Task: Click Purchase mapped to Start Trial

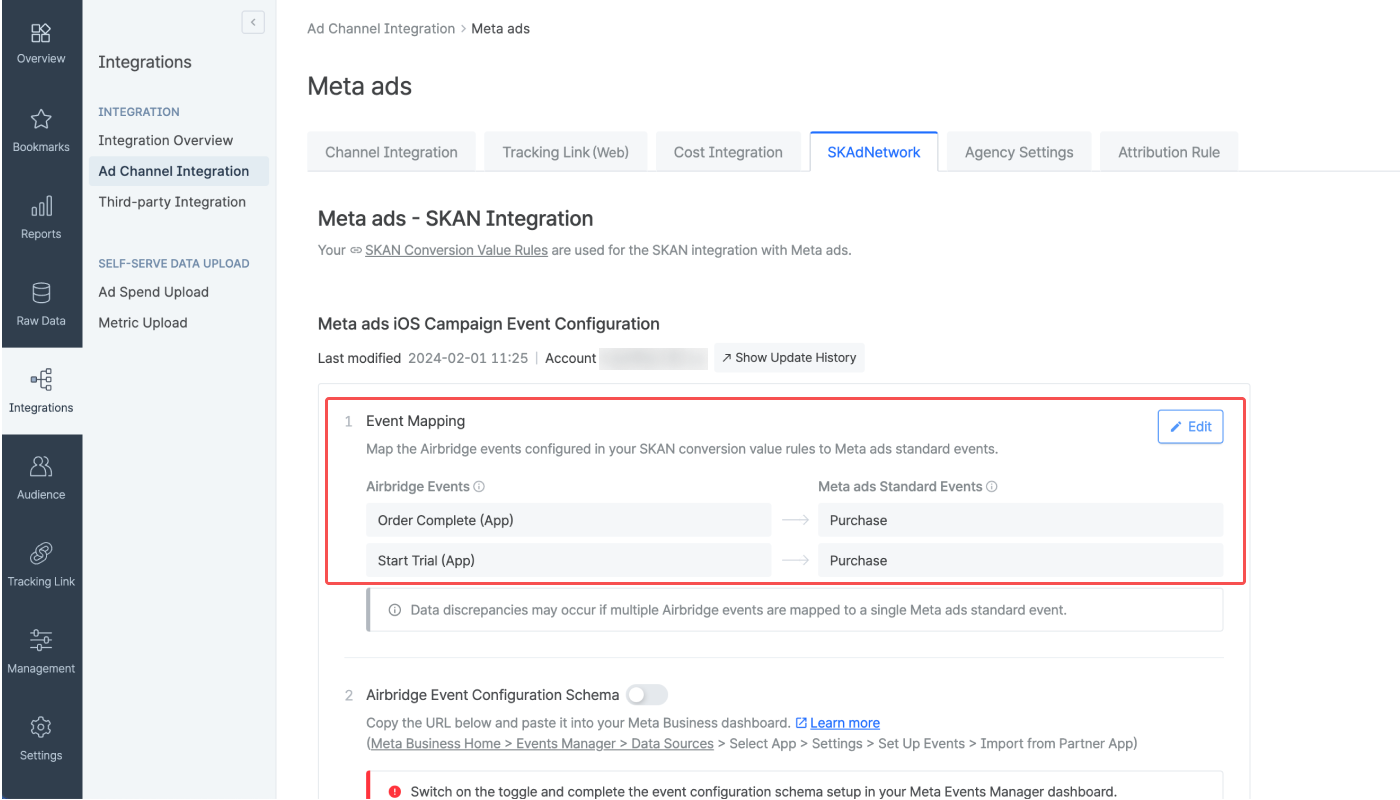Action: [x=1020, y=561]
